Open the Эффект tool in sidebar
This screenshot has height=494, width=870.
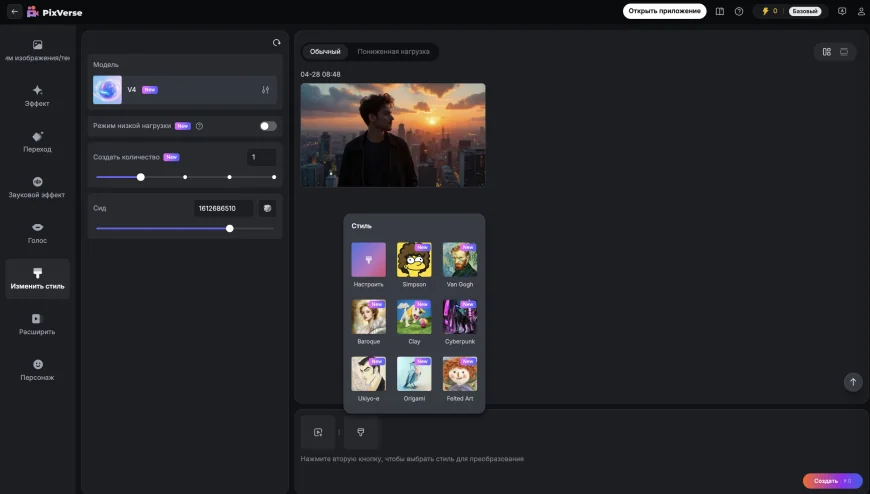(x=37, y=95)
